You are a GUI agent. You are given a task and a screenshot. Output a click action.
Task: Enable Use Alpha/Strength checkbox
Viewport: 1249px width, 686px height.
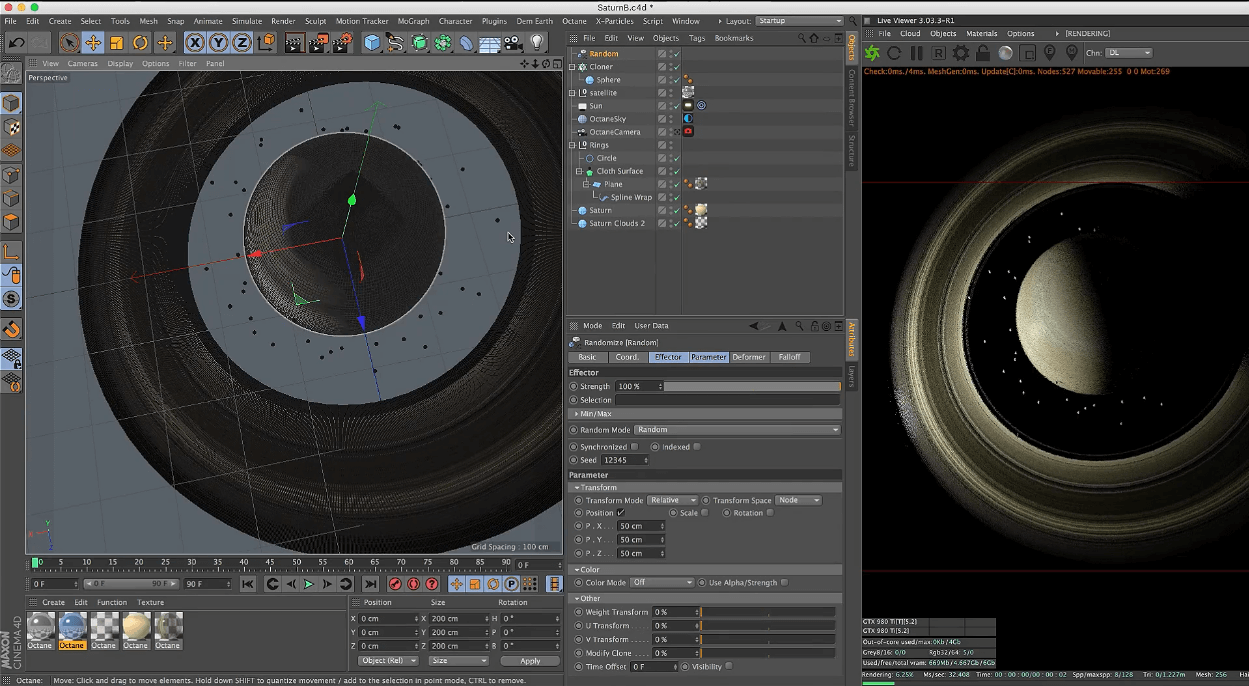point(784,582)
